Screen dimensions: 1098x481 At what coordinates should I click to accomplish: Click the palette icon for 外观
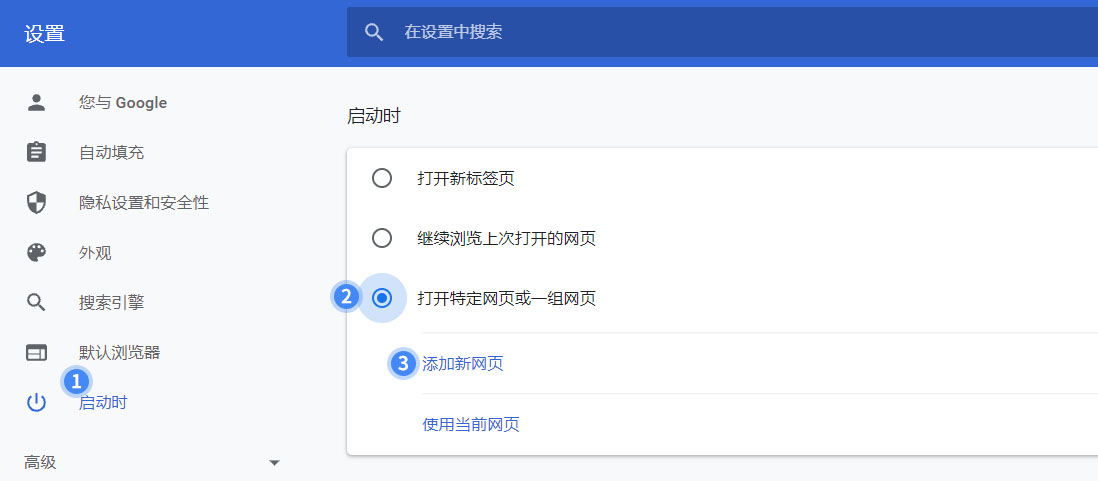point(36,252)
